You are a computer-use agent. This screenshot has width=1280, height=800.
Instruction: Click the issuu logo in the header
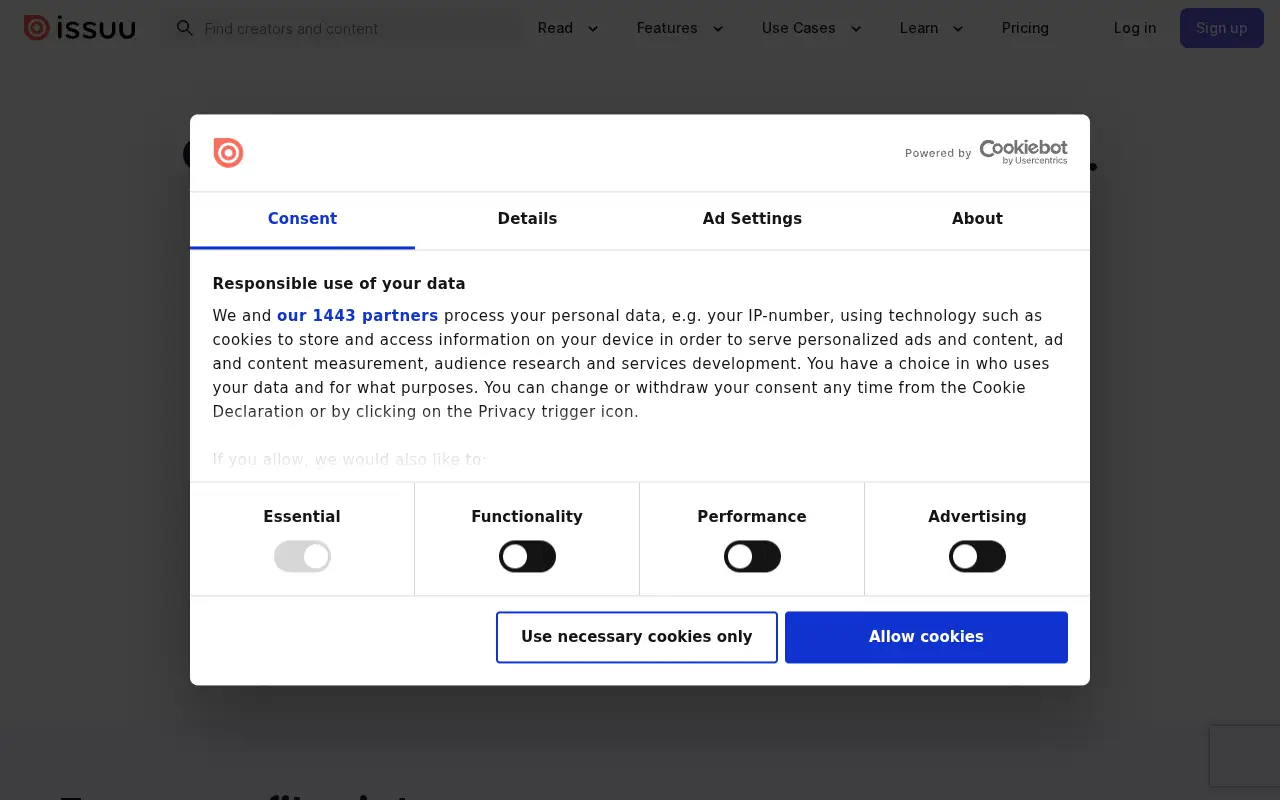click(80, 28)
